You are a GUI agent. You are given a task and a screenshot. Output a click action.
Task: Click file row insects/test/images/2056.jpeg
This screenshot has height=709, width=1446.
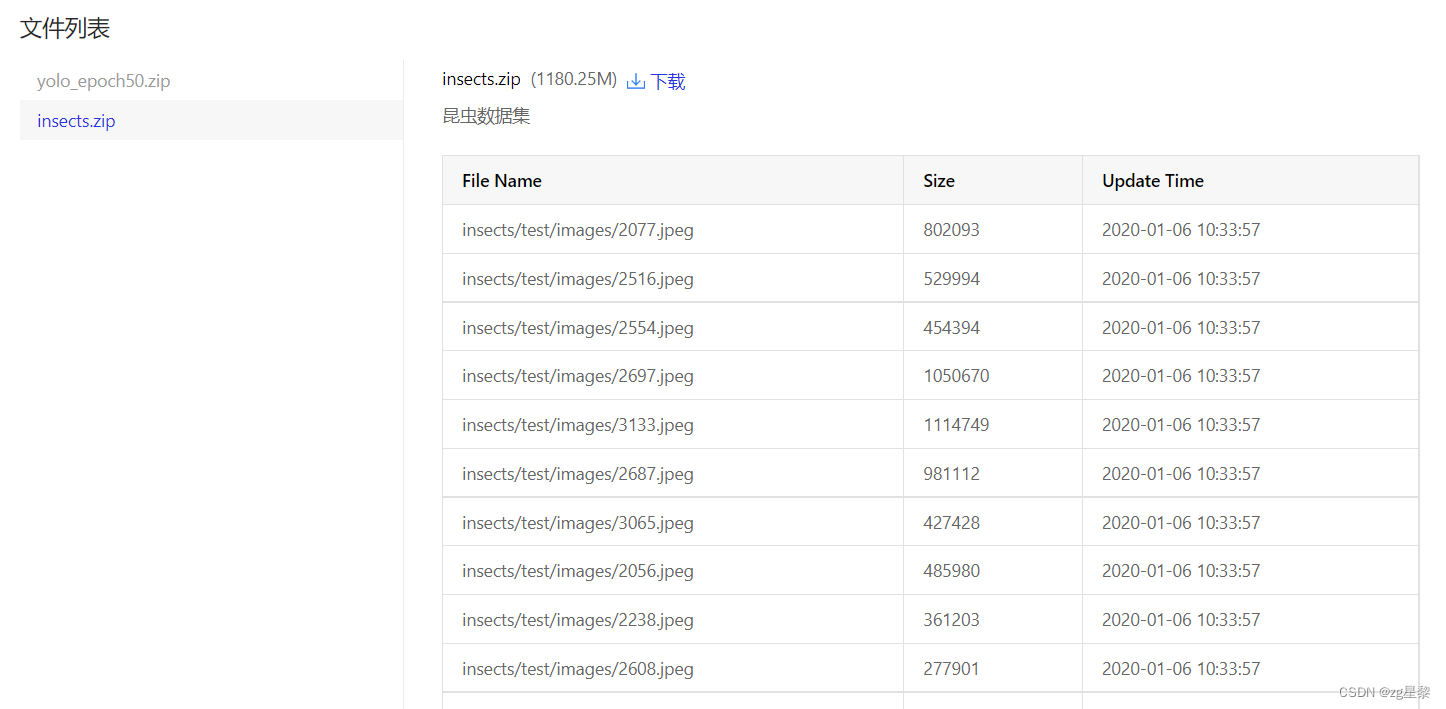pyautogui.click(x=930, y=571)
